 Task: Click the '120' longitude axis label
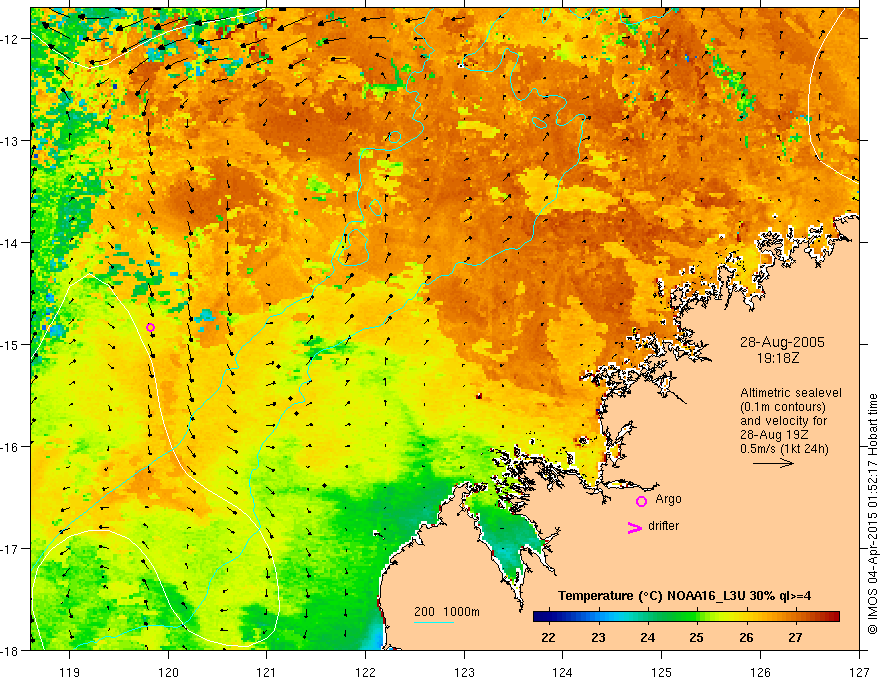point(168,672)
